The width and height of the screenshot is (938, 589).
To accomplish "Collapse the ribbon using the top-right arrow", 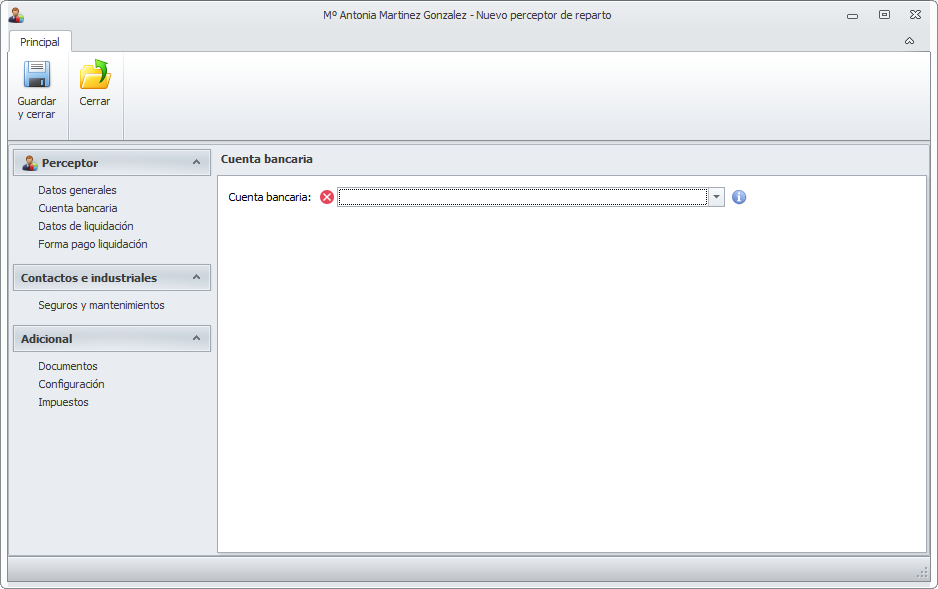I will 909,41.
